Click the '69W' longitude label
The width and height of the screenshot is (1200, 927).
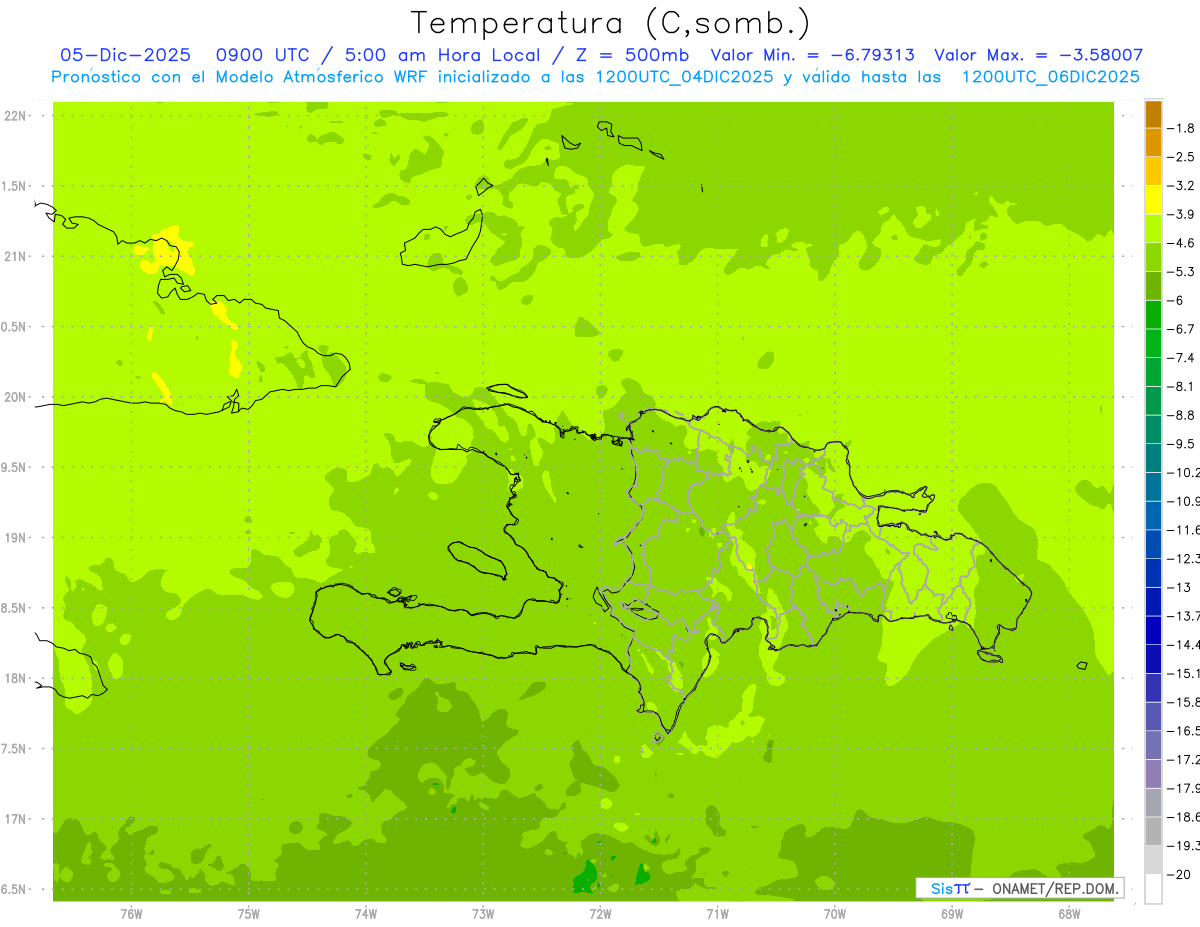tap(951, 915)
